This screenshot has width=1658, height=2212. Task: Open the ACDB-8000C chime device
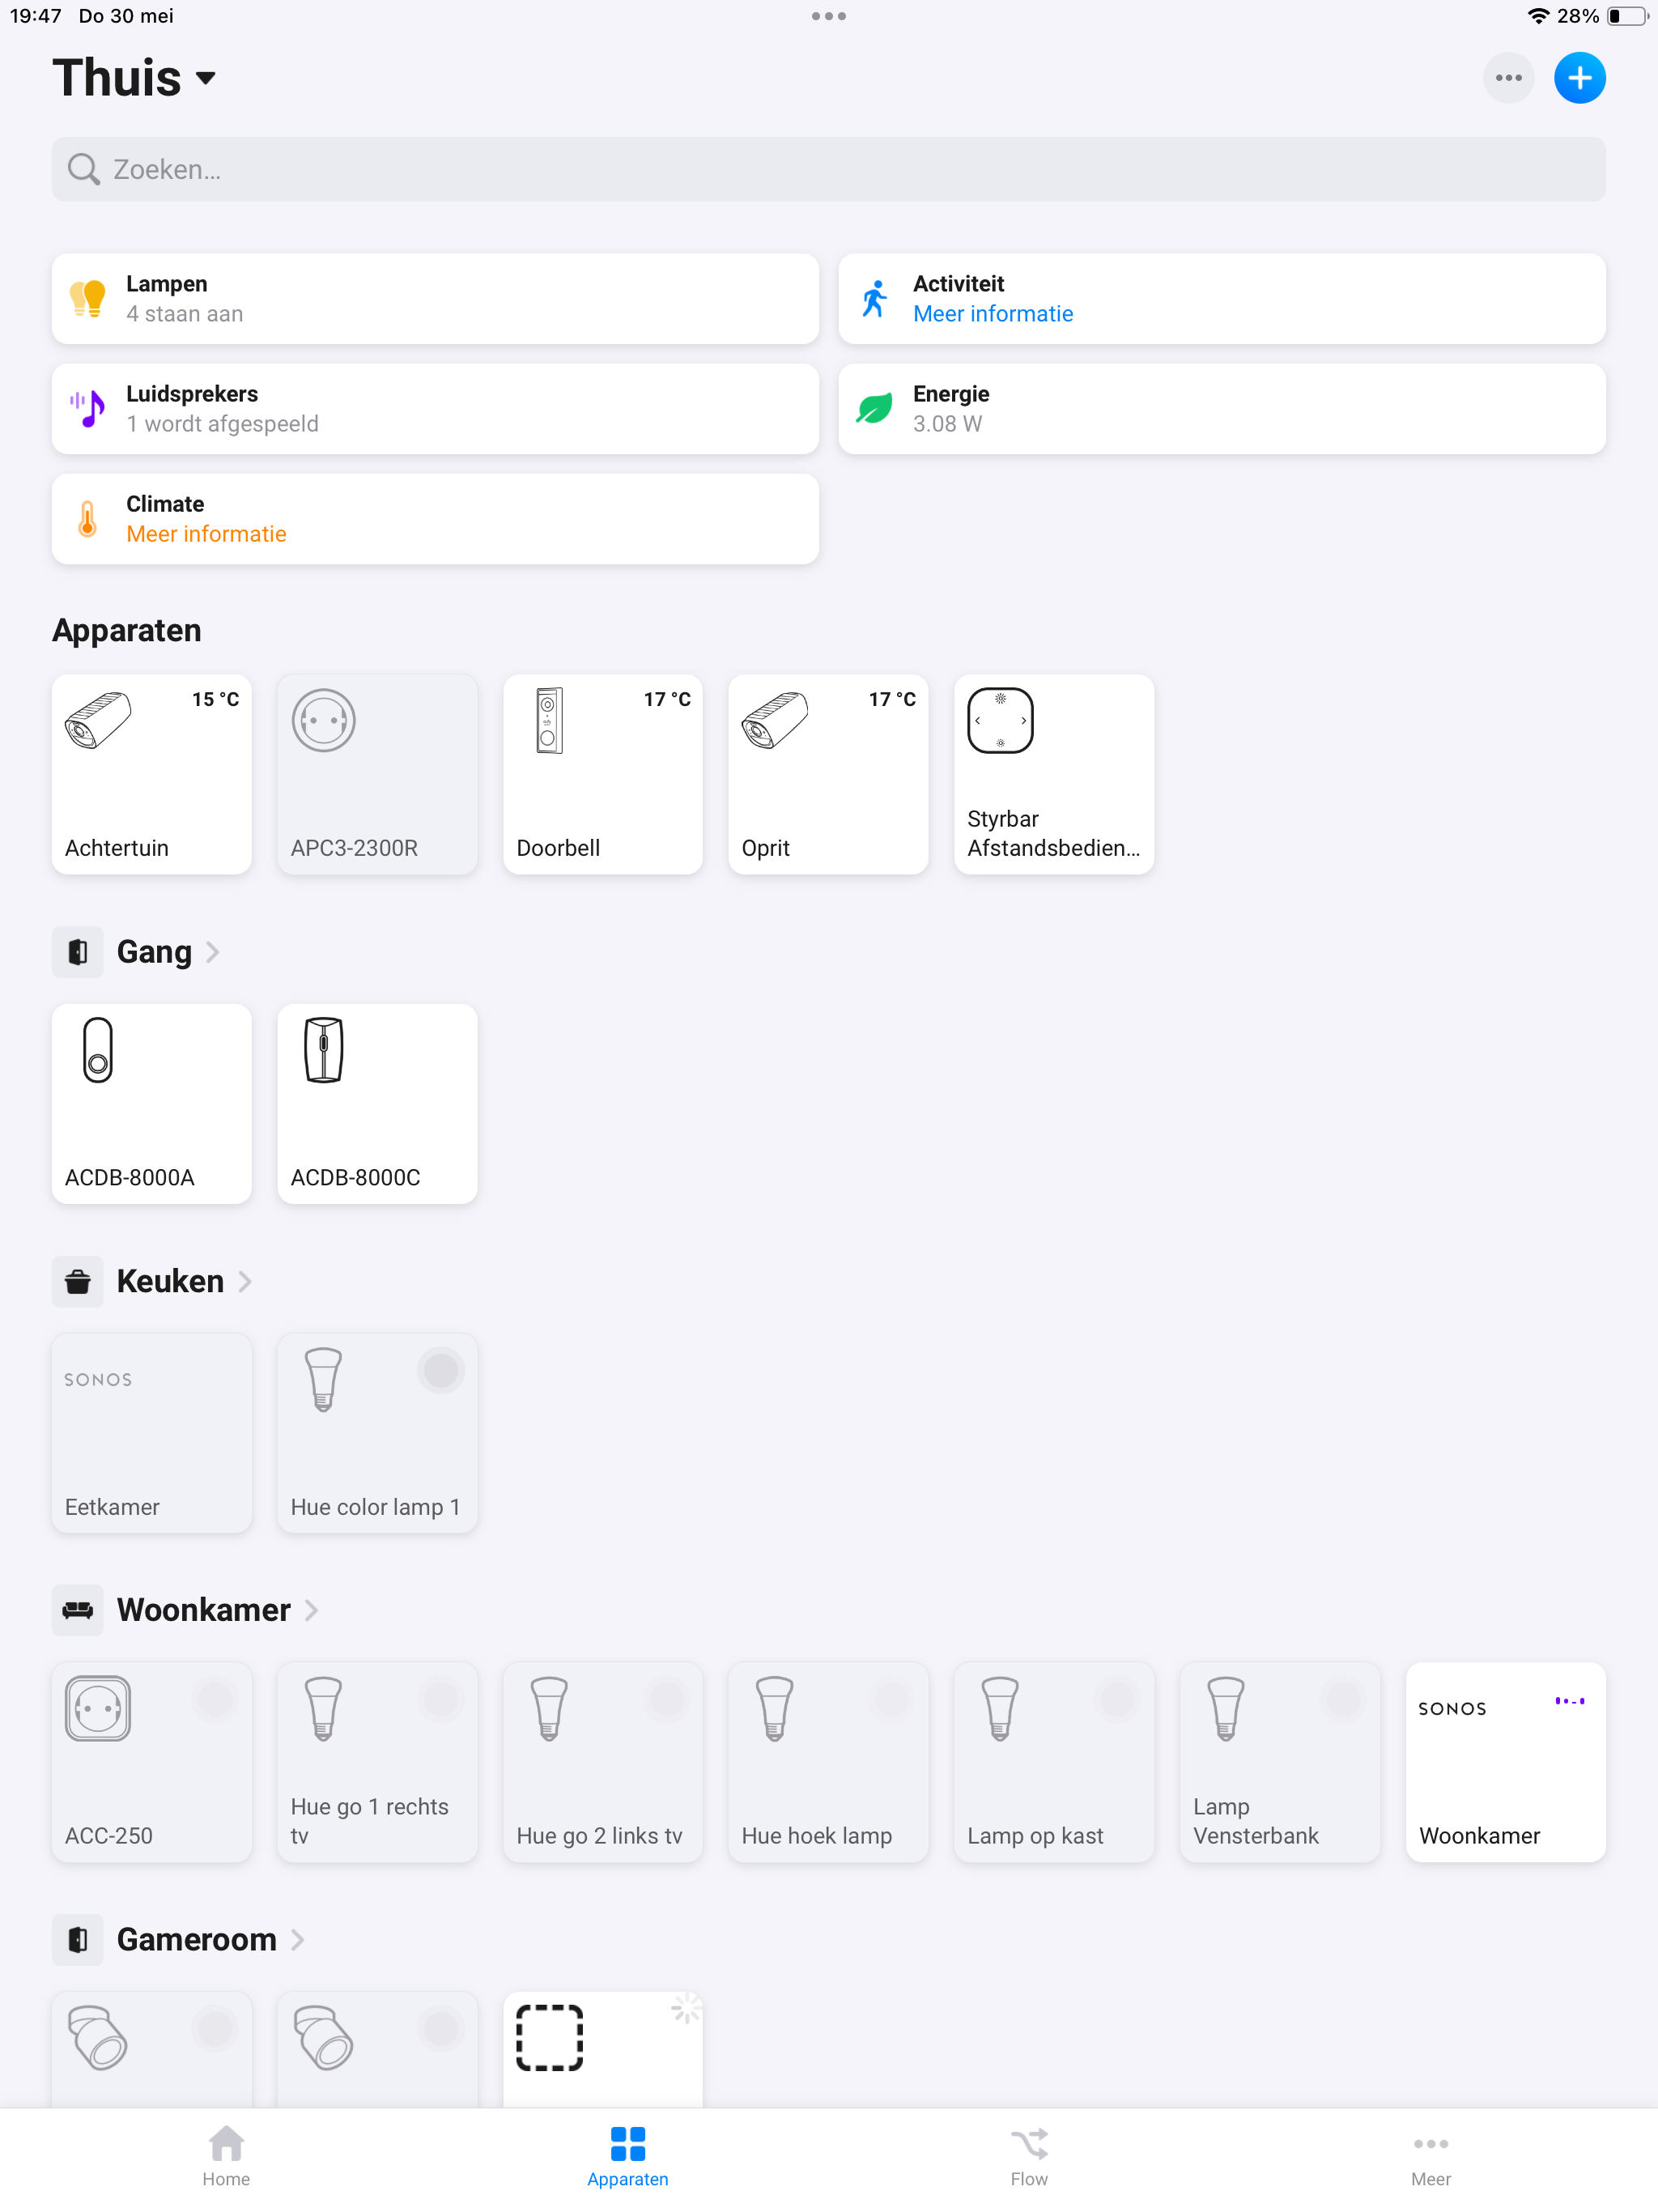[377, 1103]
